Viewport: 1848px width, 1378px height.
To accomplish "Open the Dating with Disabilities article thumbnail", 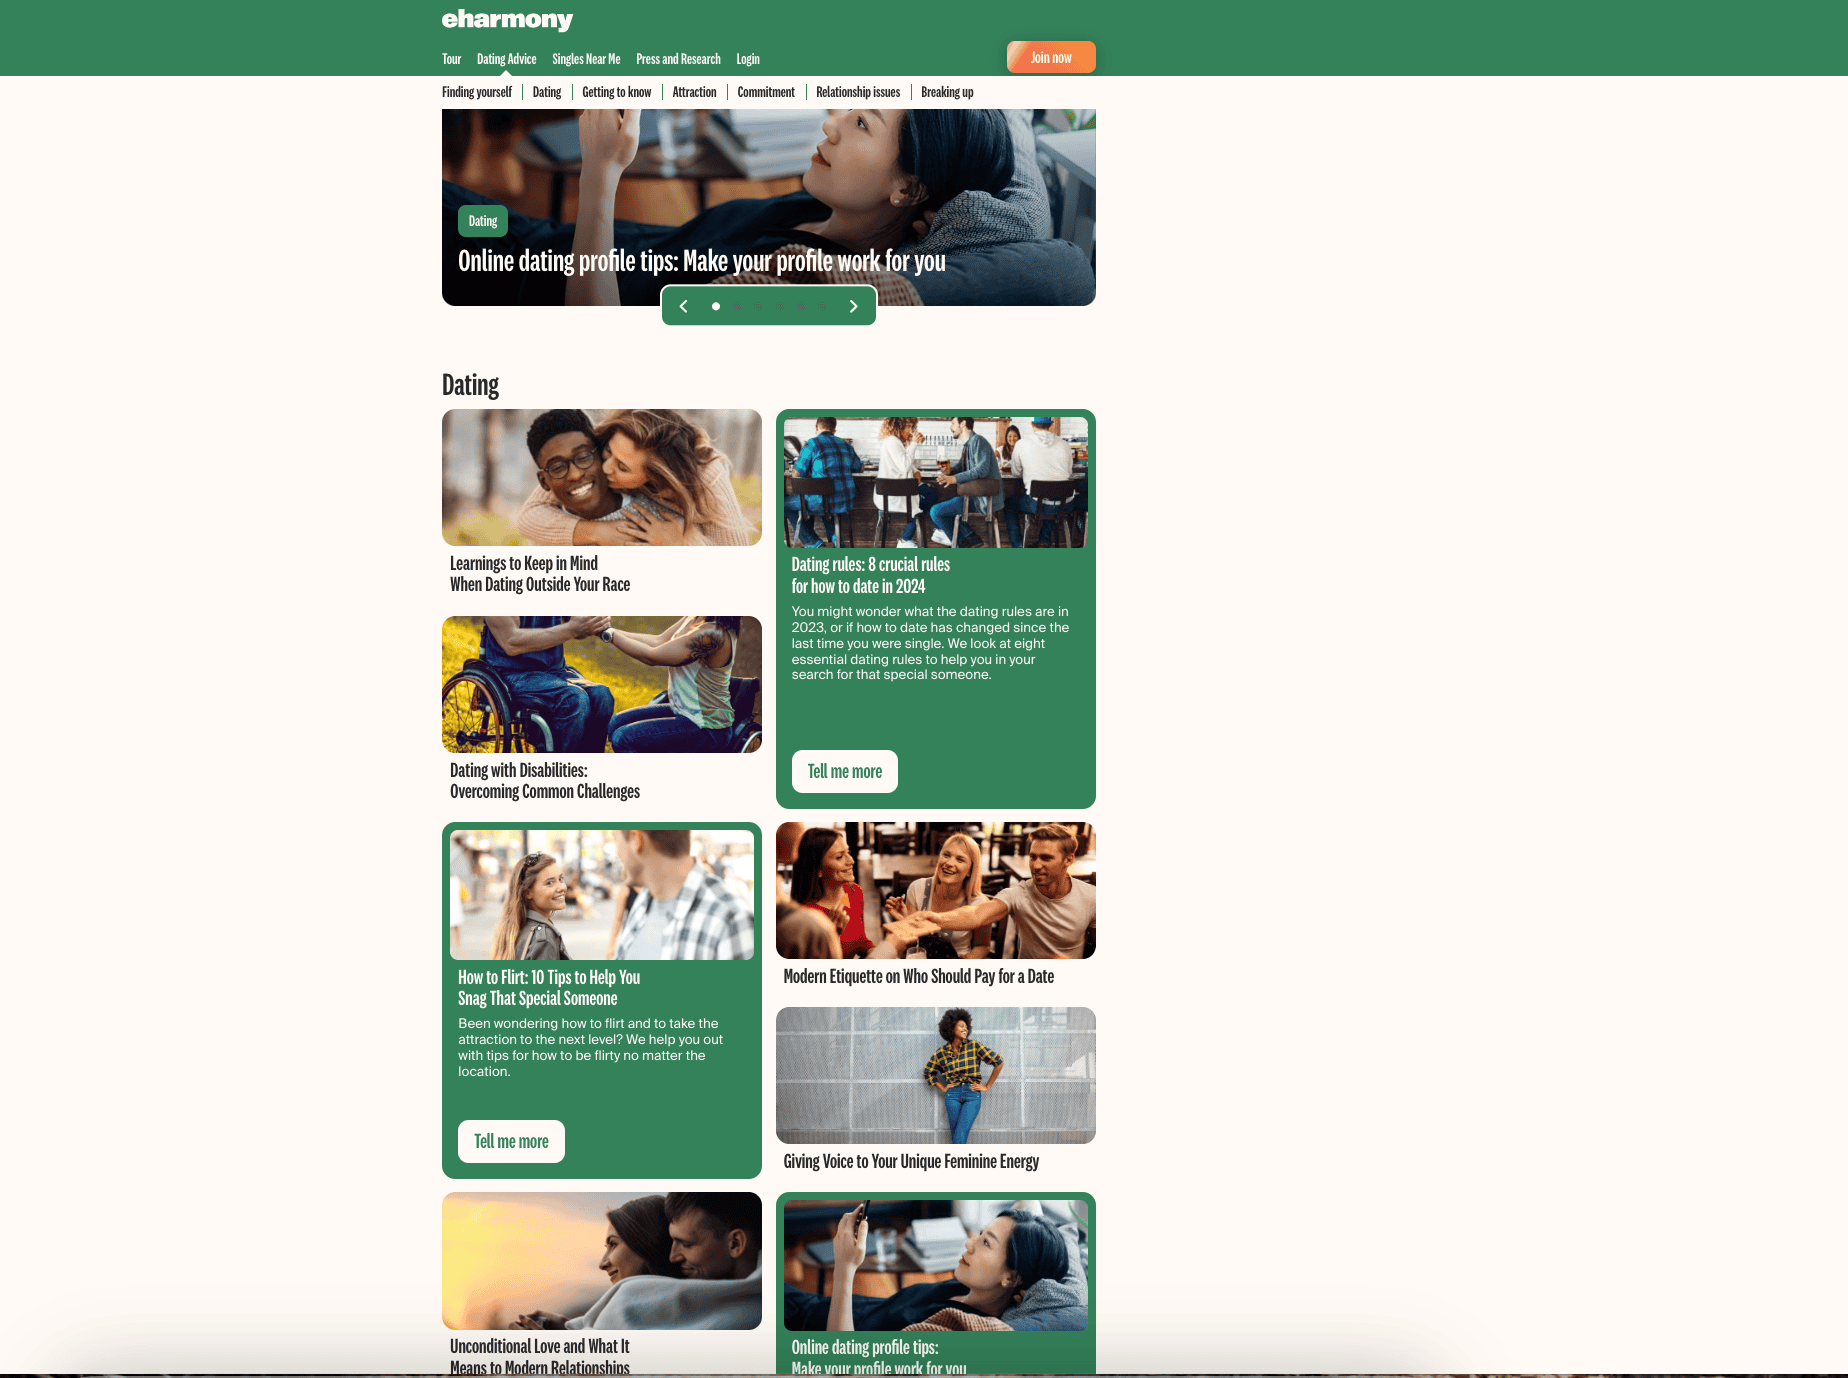I will (602, 684).
